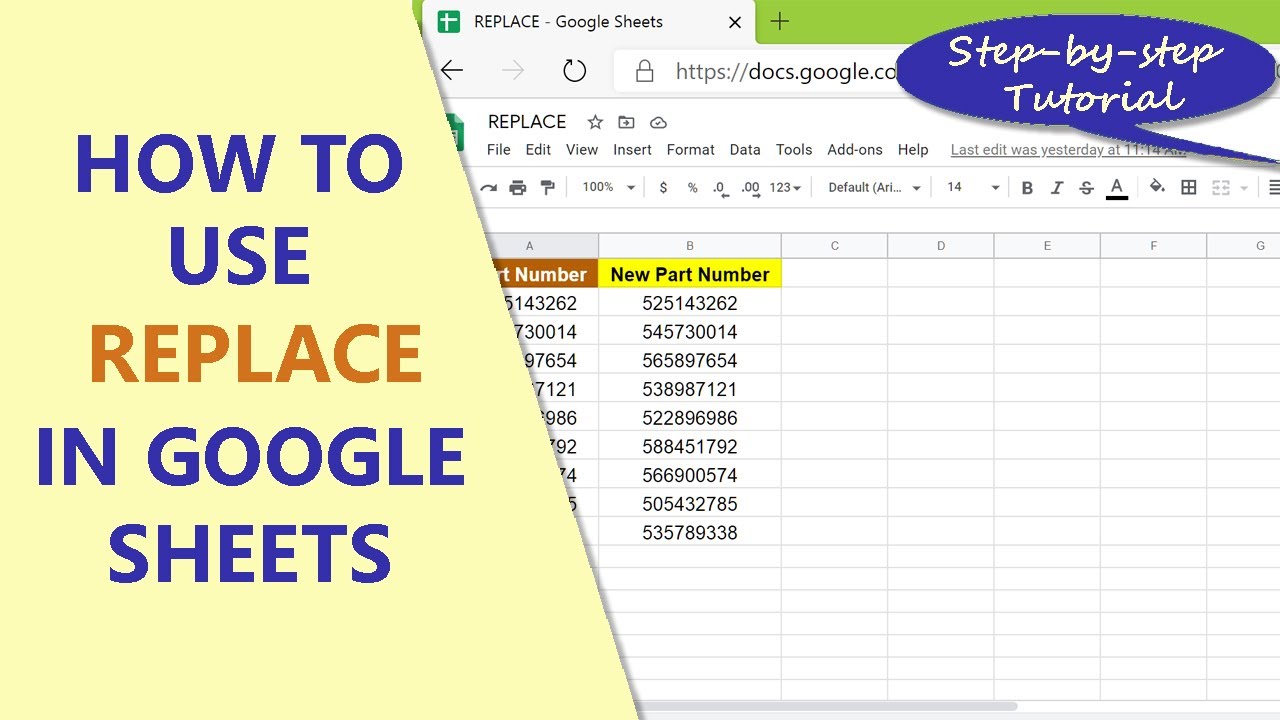This screenshot has width=1280, height=720.
Task: Toggle bold formatting
Action: pos(1027,187)
